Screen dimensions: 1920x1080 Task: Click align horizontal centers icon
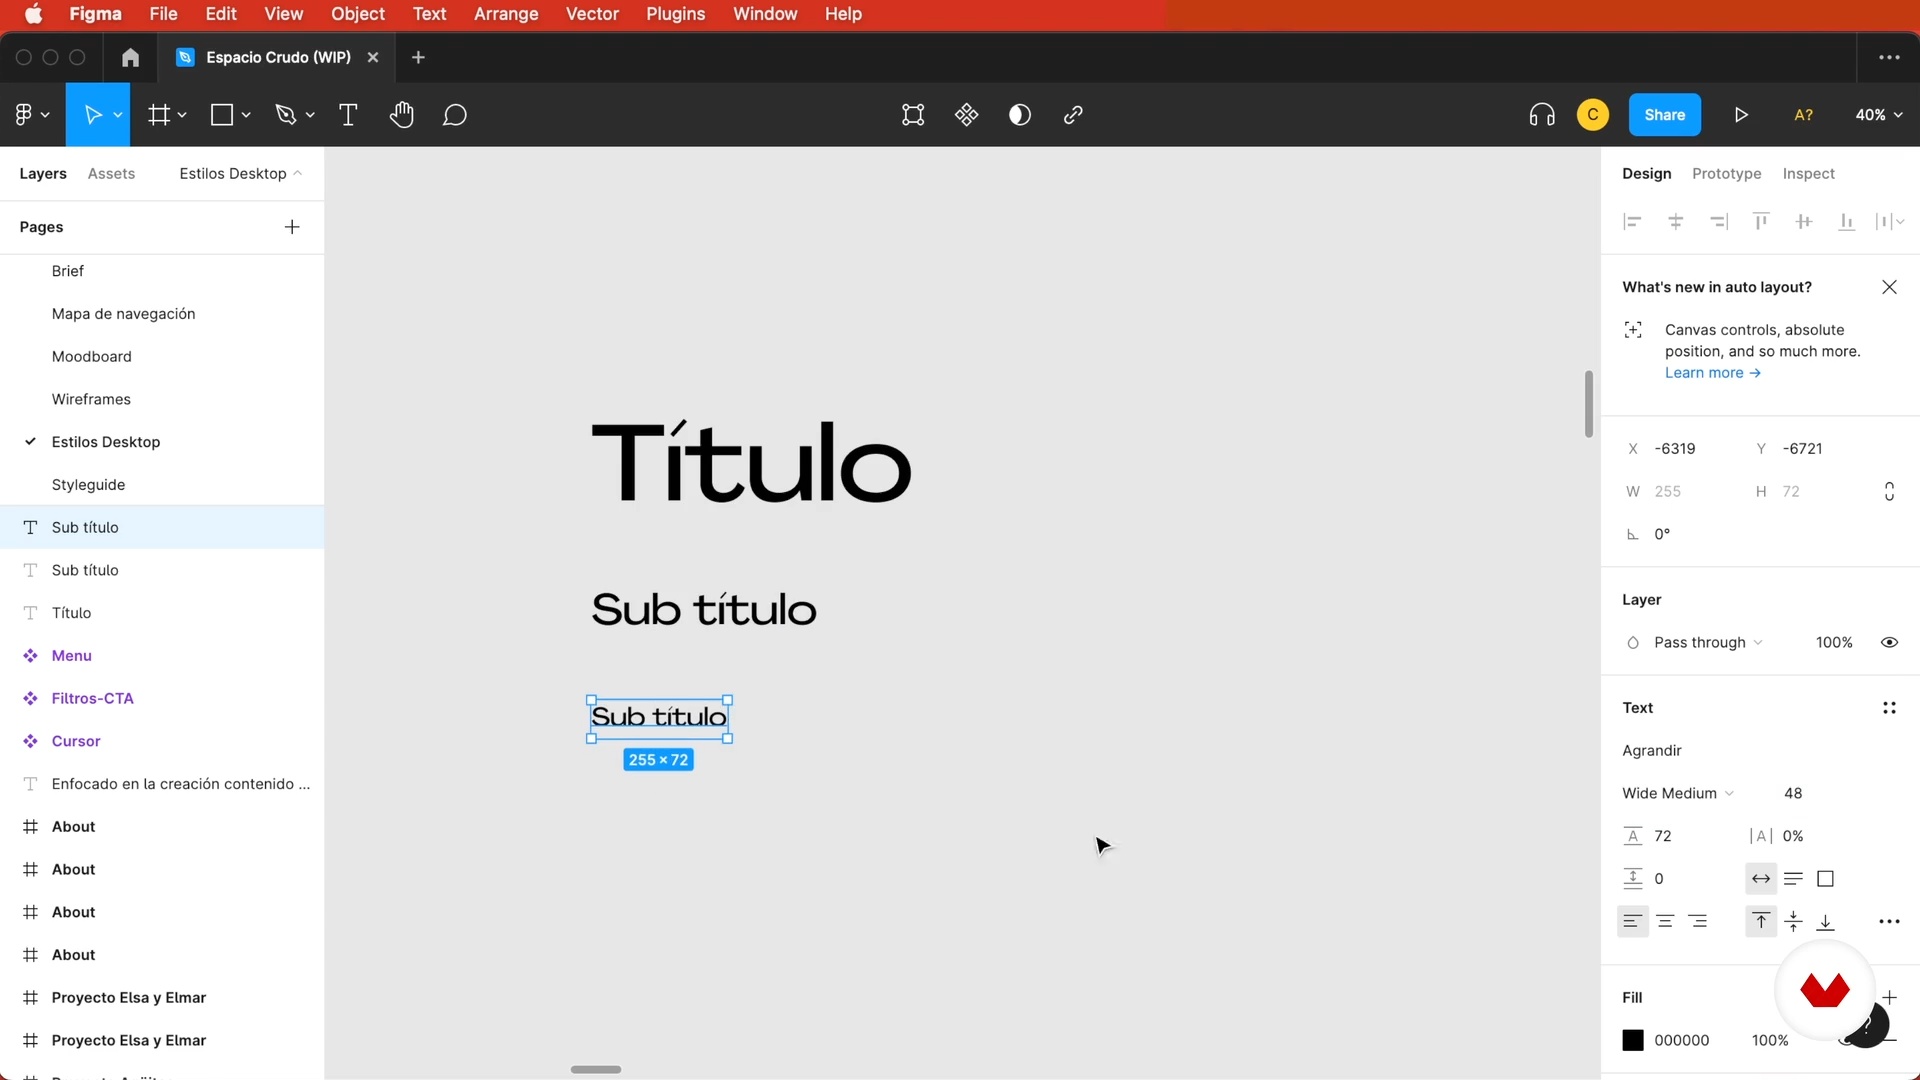[1676, 222]
